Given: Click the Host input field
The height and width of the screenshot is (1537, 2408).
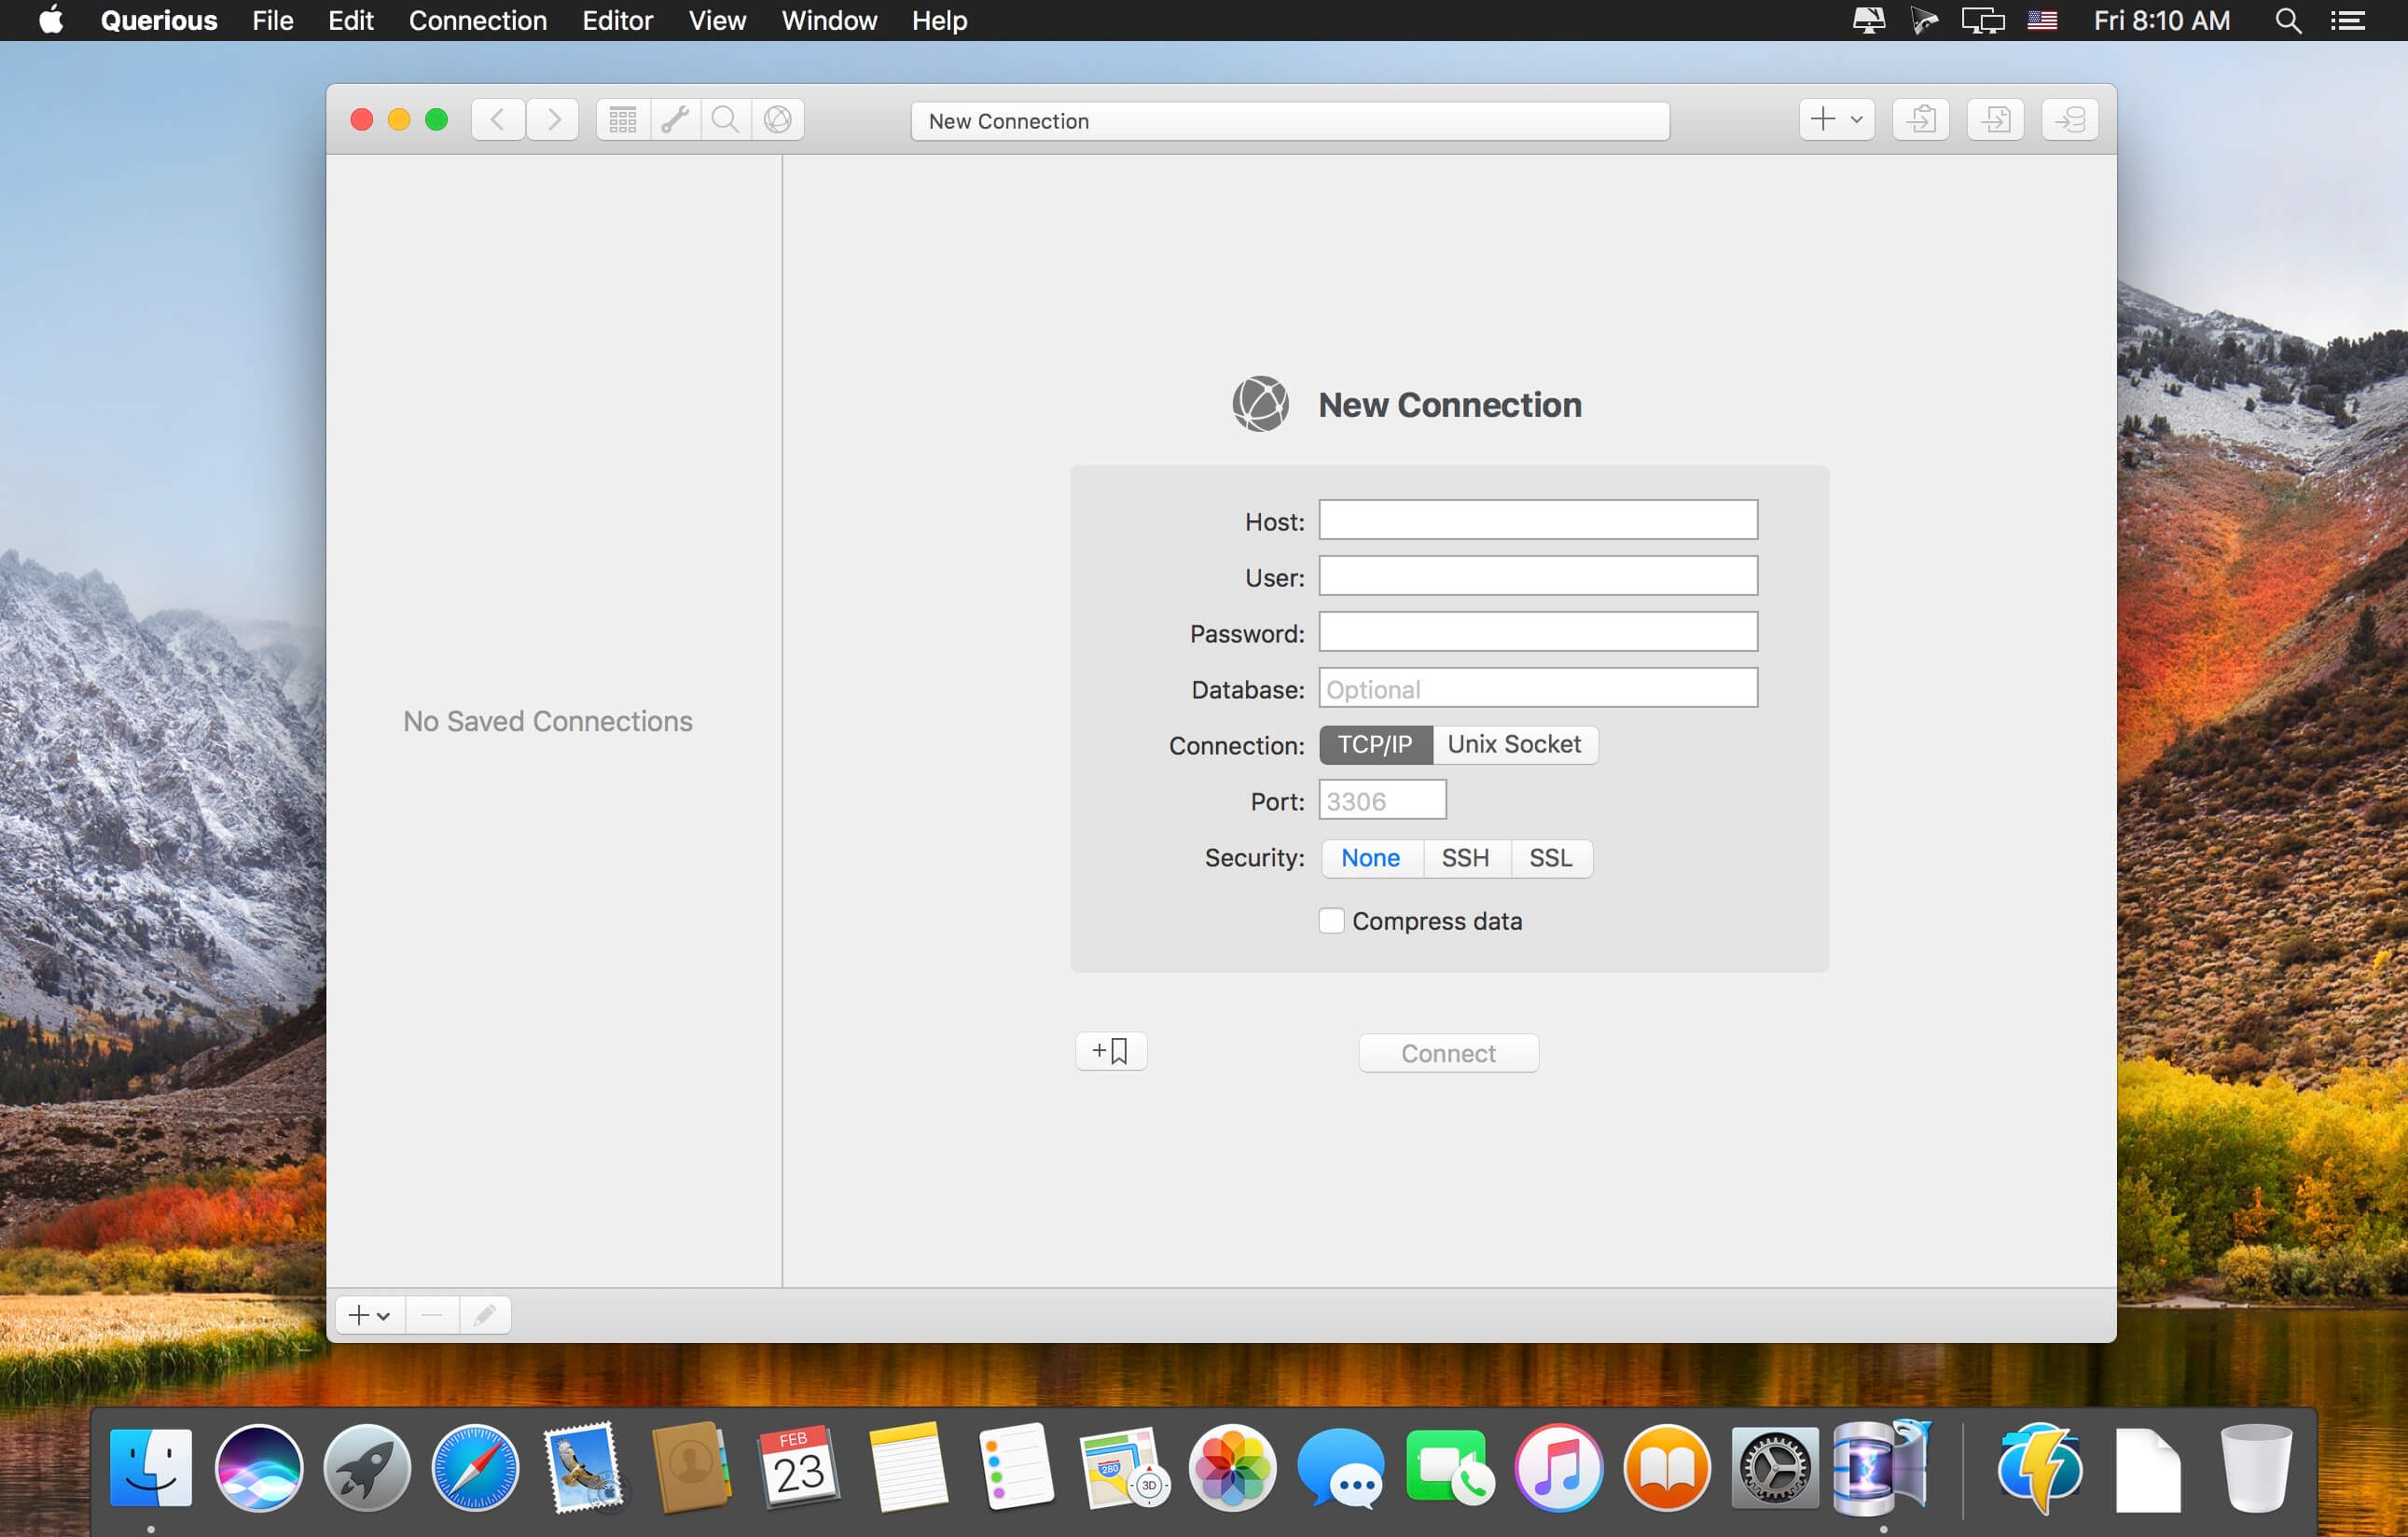Looking at the screenshot, I should click(1537, 520).
